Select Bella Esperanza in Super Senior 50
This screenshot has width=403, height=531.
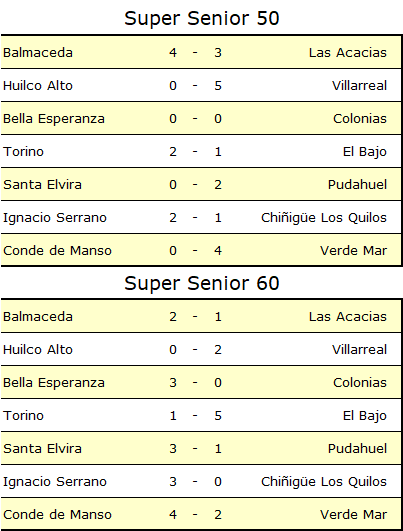point(54,119)
